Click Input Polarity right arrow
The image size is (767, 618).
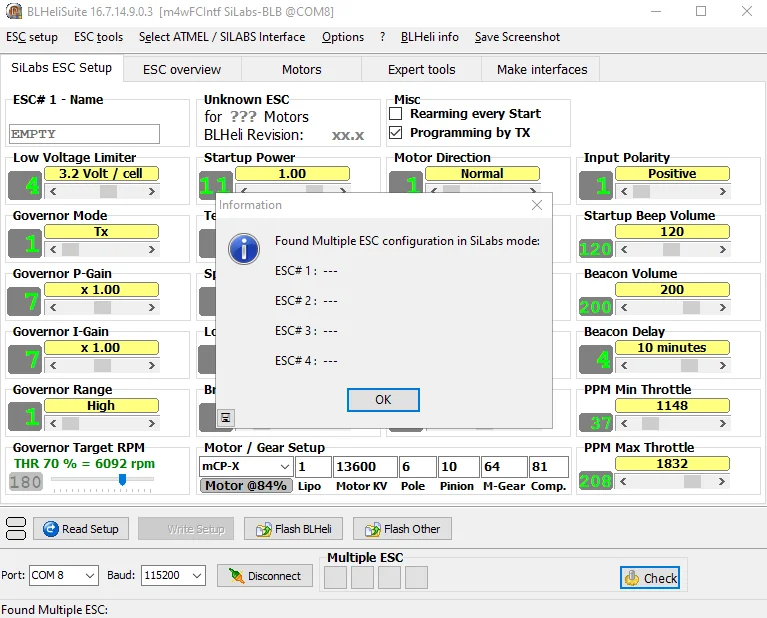point(723,192)
